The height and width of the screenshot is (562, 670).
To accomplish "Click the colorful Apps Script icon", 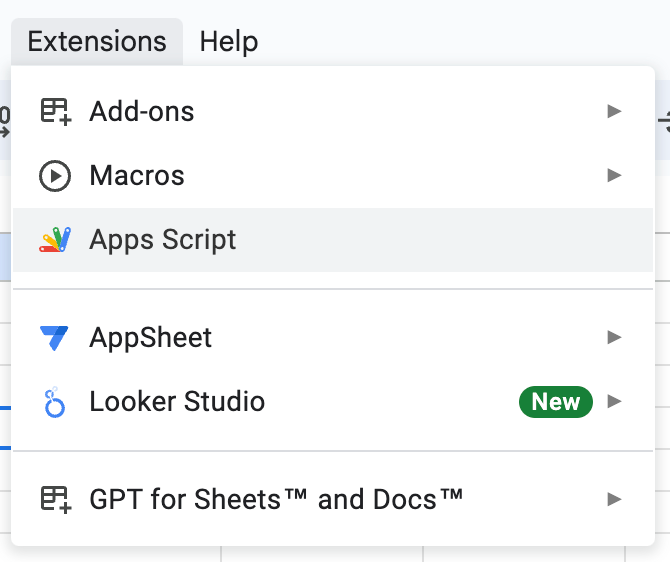I will click(x=55, y=240).
